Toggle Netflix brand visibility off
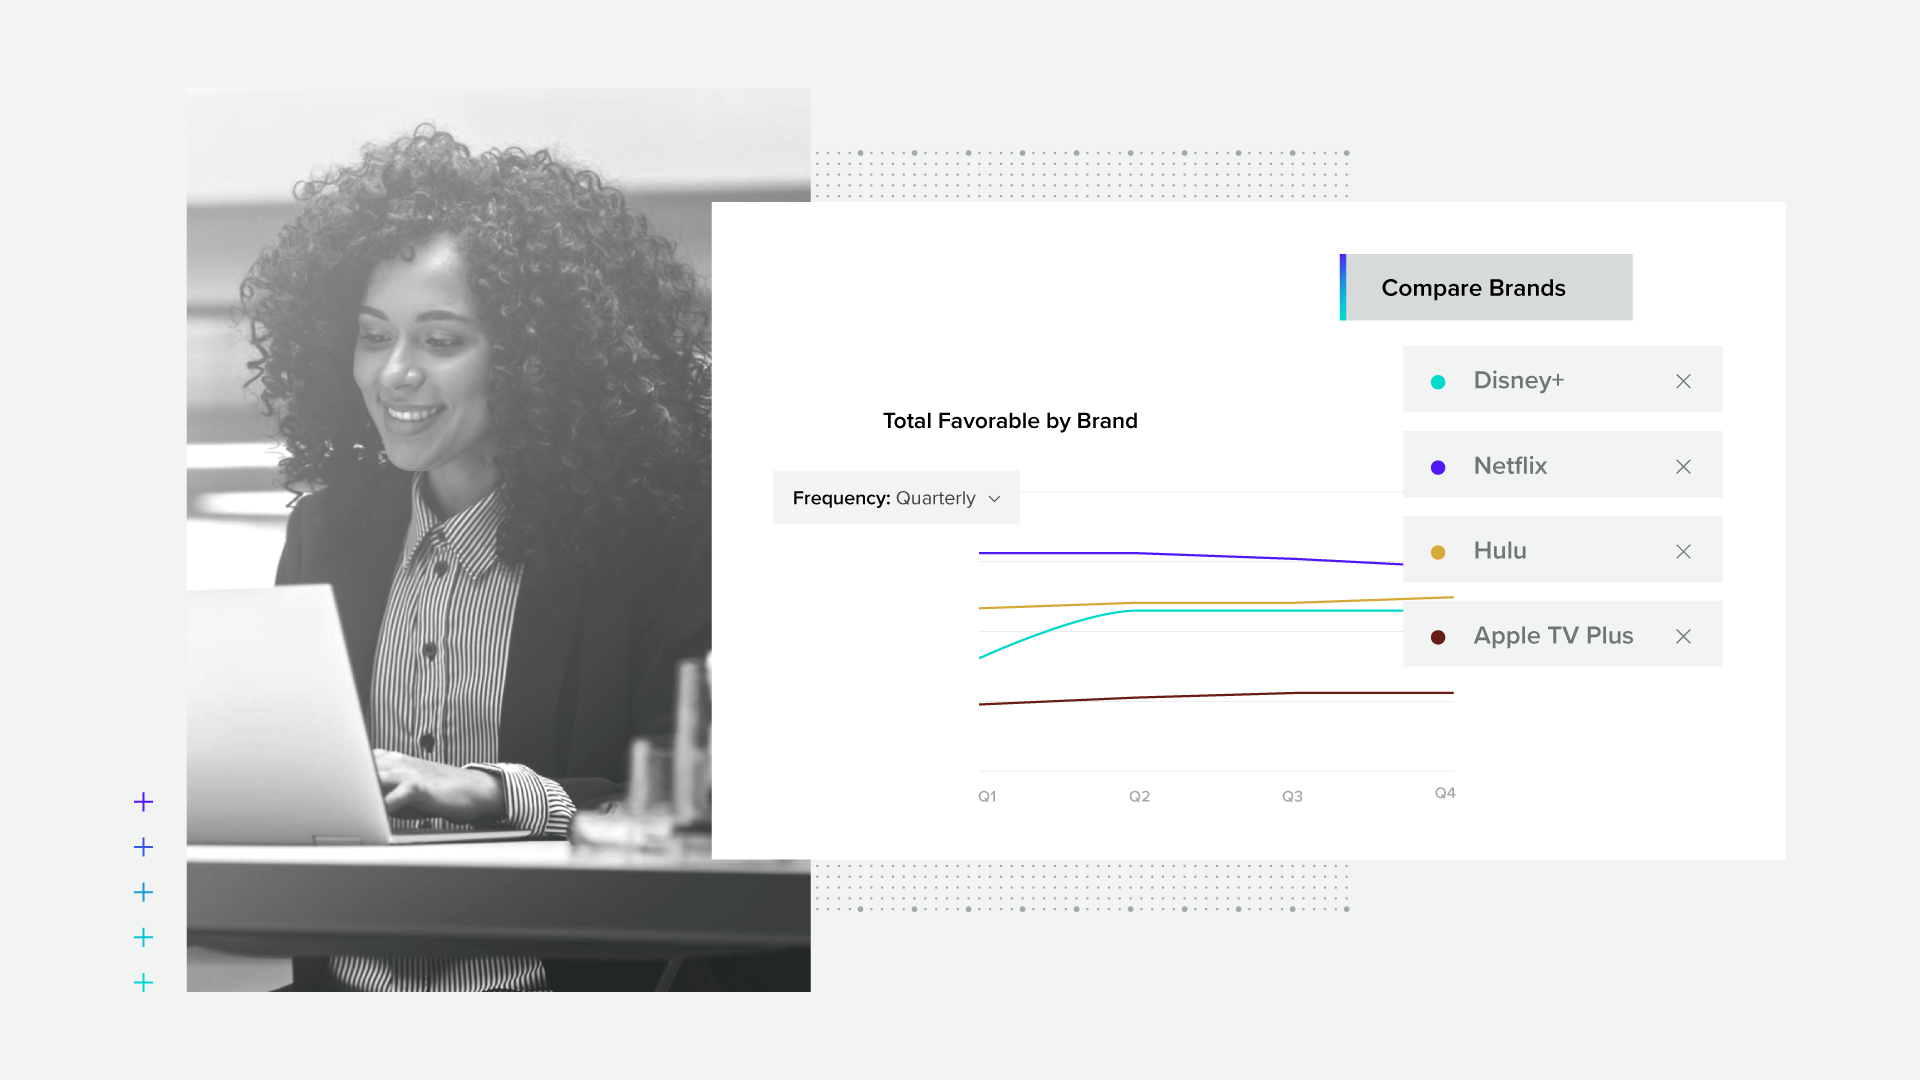 (1683, 465)
